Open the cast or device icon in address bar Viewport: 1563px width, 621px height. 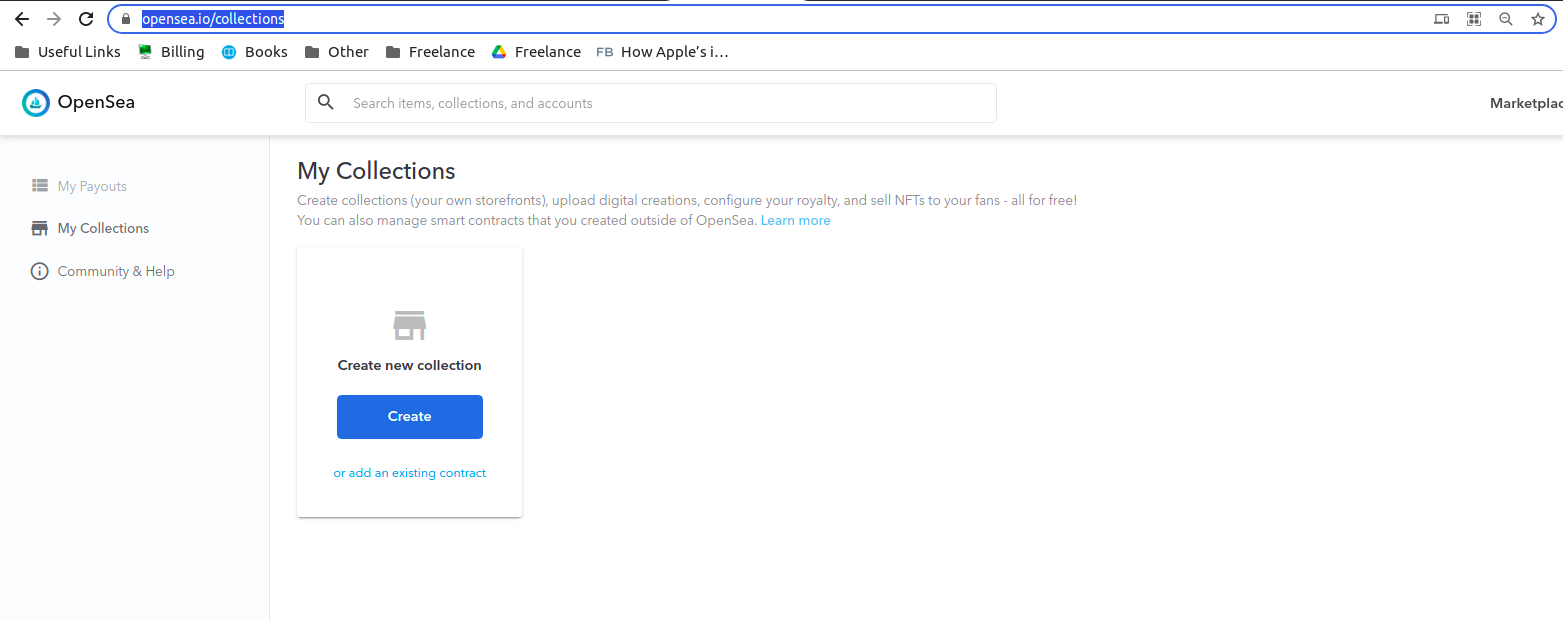point(1441,19)
